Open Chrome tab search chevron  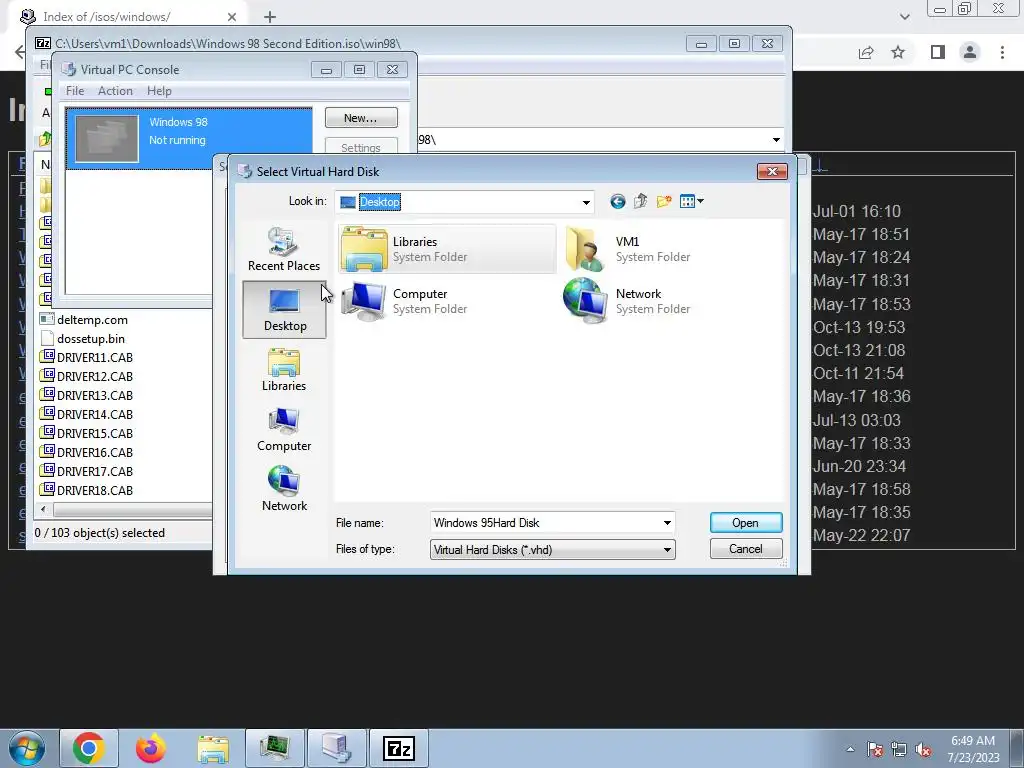click(x=904, y=17)
